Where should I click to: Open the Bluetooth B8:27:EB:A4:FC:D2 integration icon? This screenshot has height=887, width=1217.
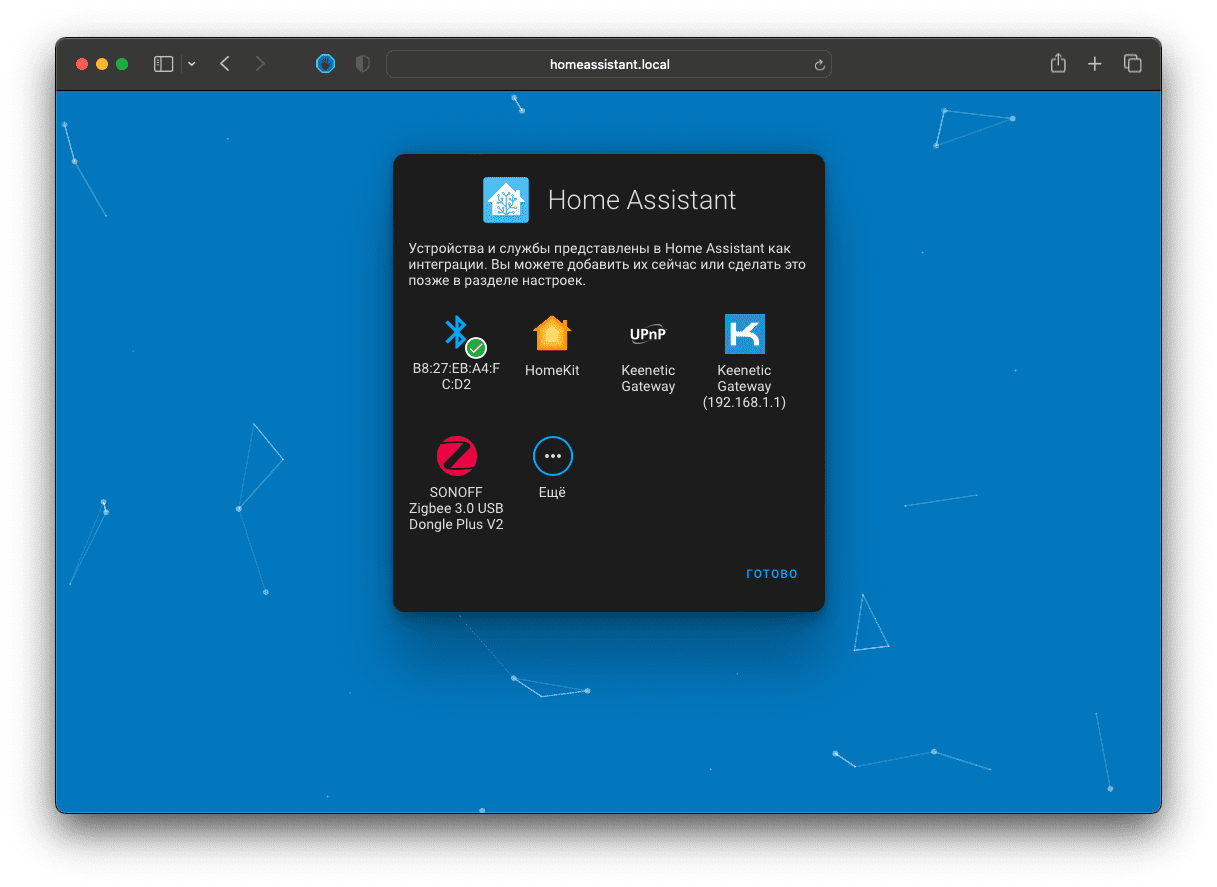coord(456,334)
